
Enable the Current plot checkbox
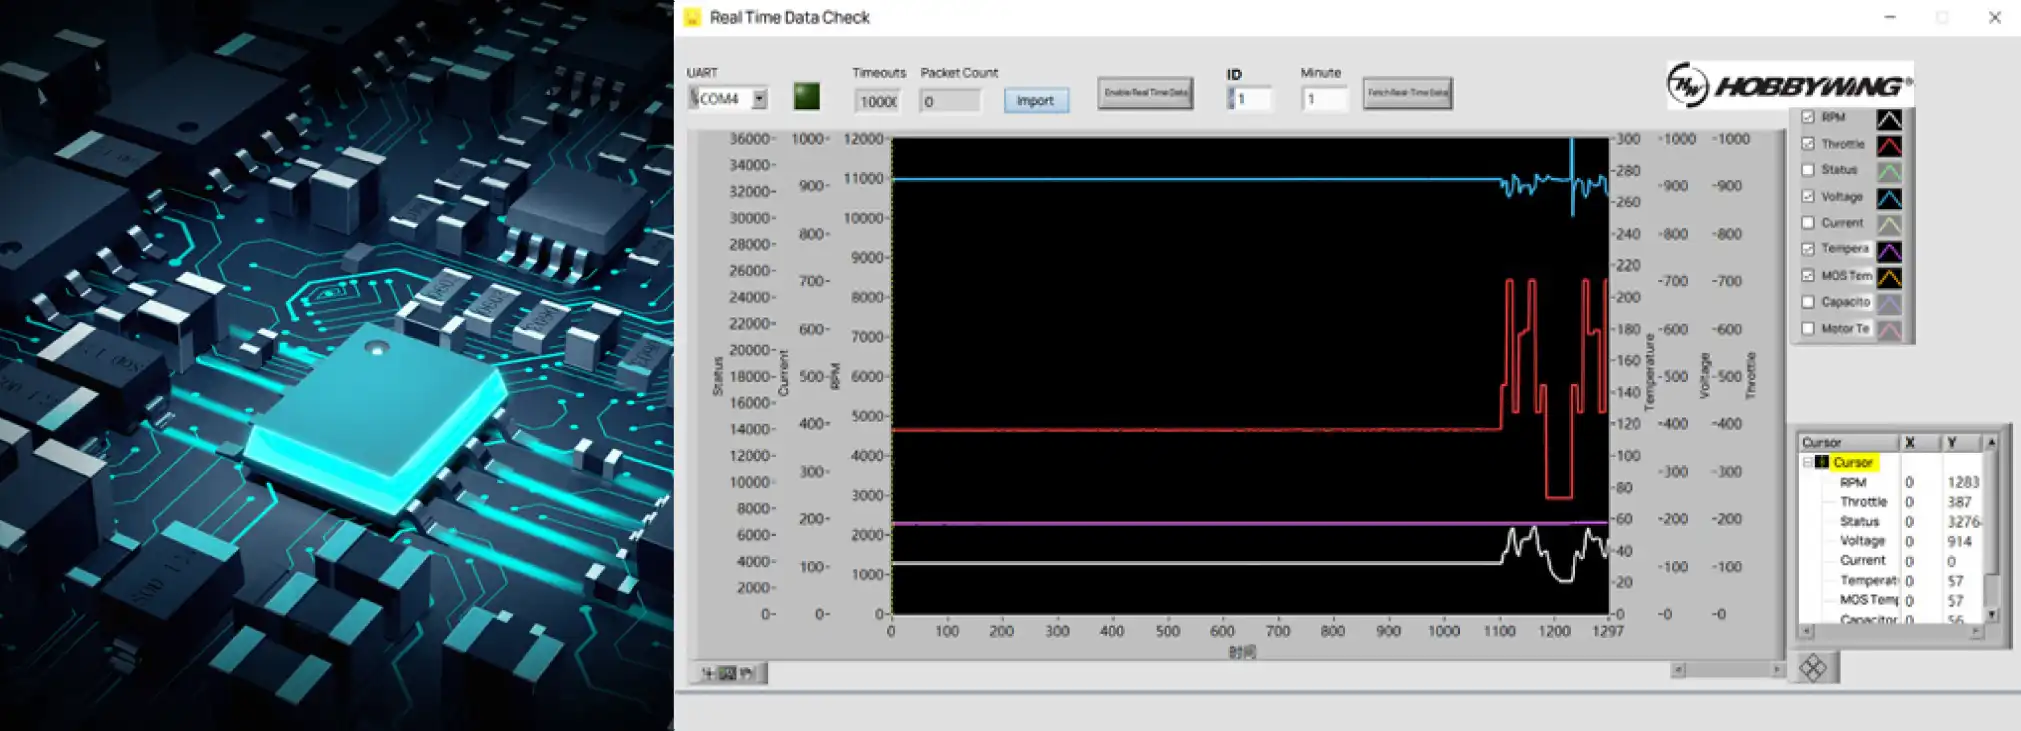coord(1808,223)
